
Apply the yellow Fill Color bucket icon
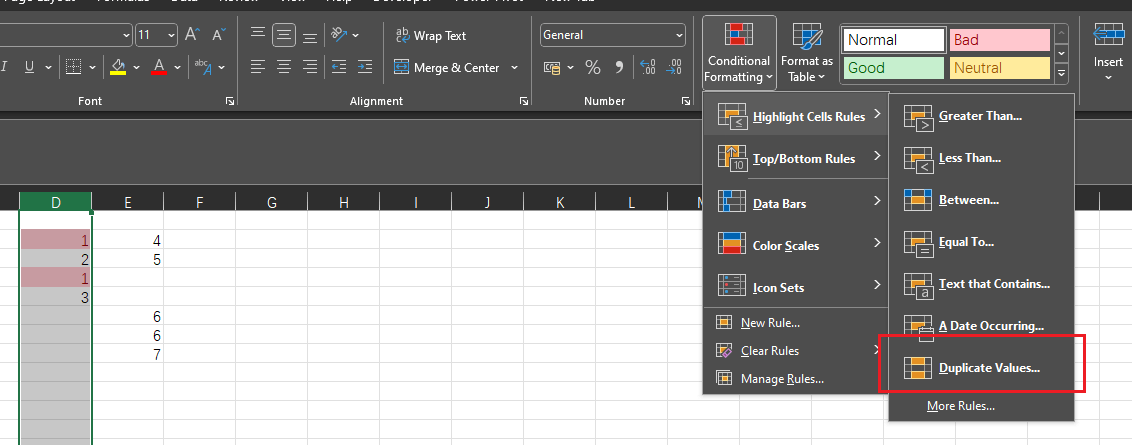tap(118, 67)
